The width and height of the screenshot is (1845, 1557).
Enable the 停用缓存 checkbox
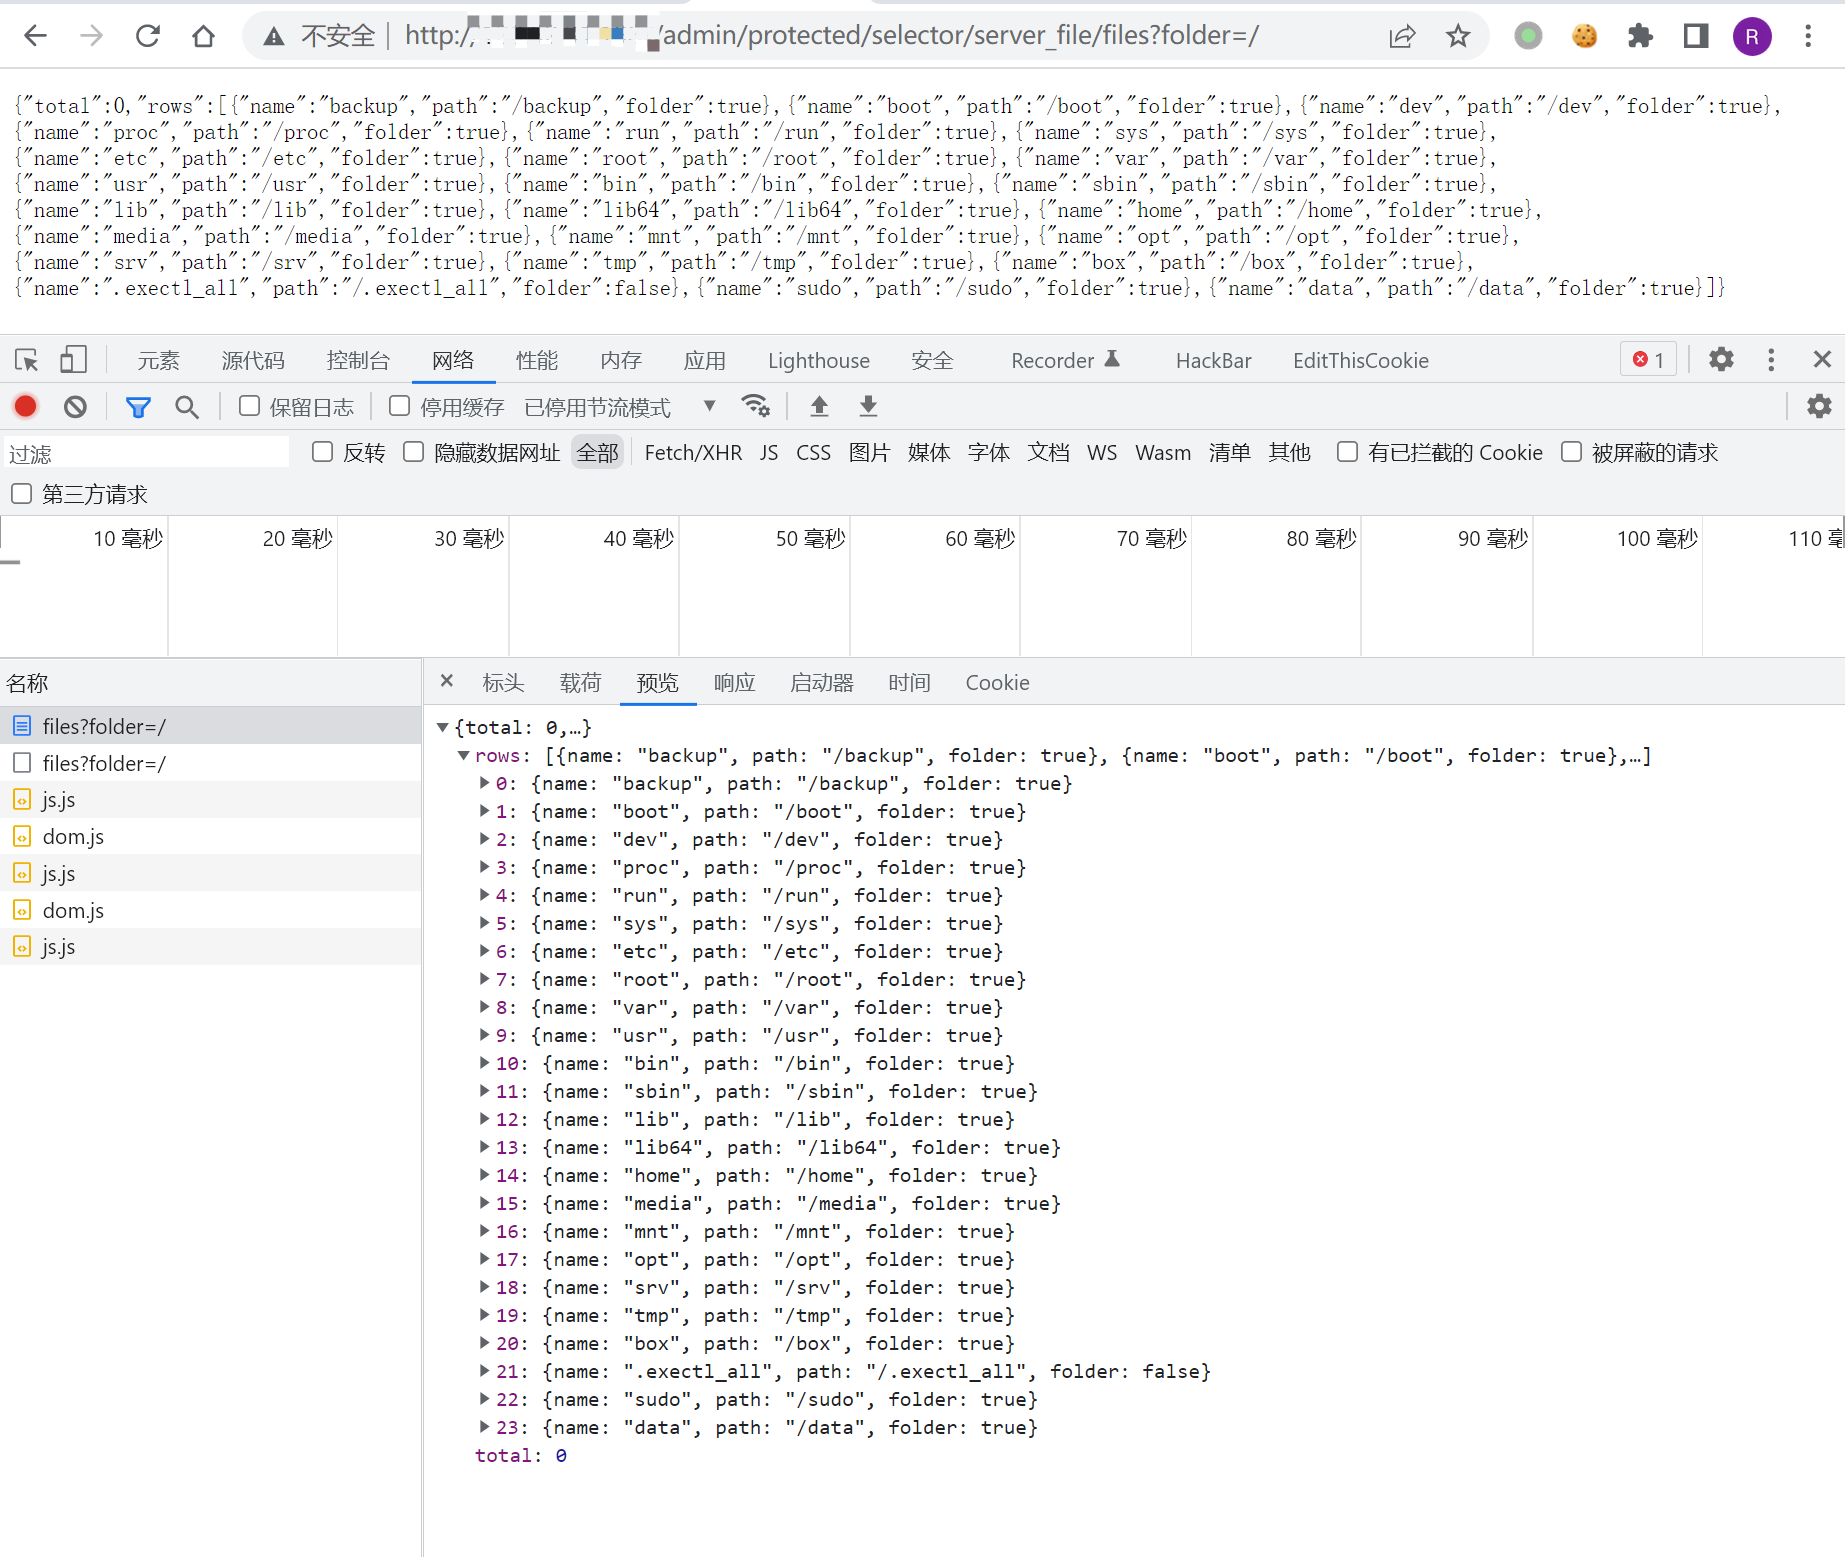click(400, 406)
